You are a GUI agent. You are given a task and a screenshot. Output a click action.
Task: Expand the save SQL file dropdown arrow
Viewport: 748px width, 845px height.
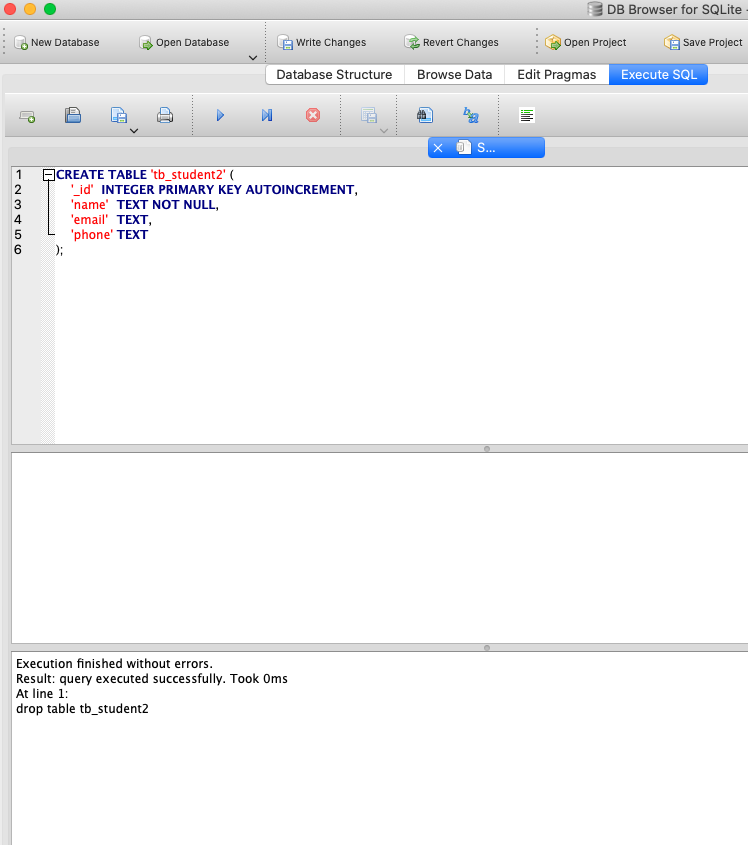tap(134, 130)
